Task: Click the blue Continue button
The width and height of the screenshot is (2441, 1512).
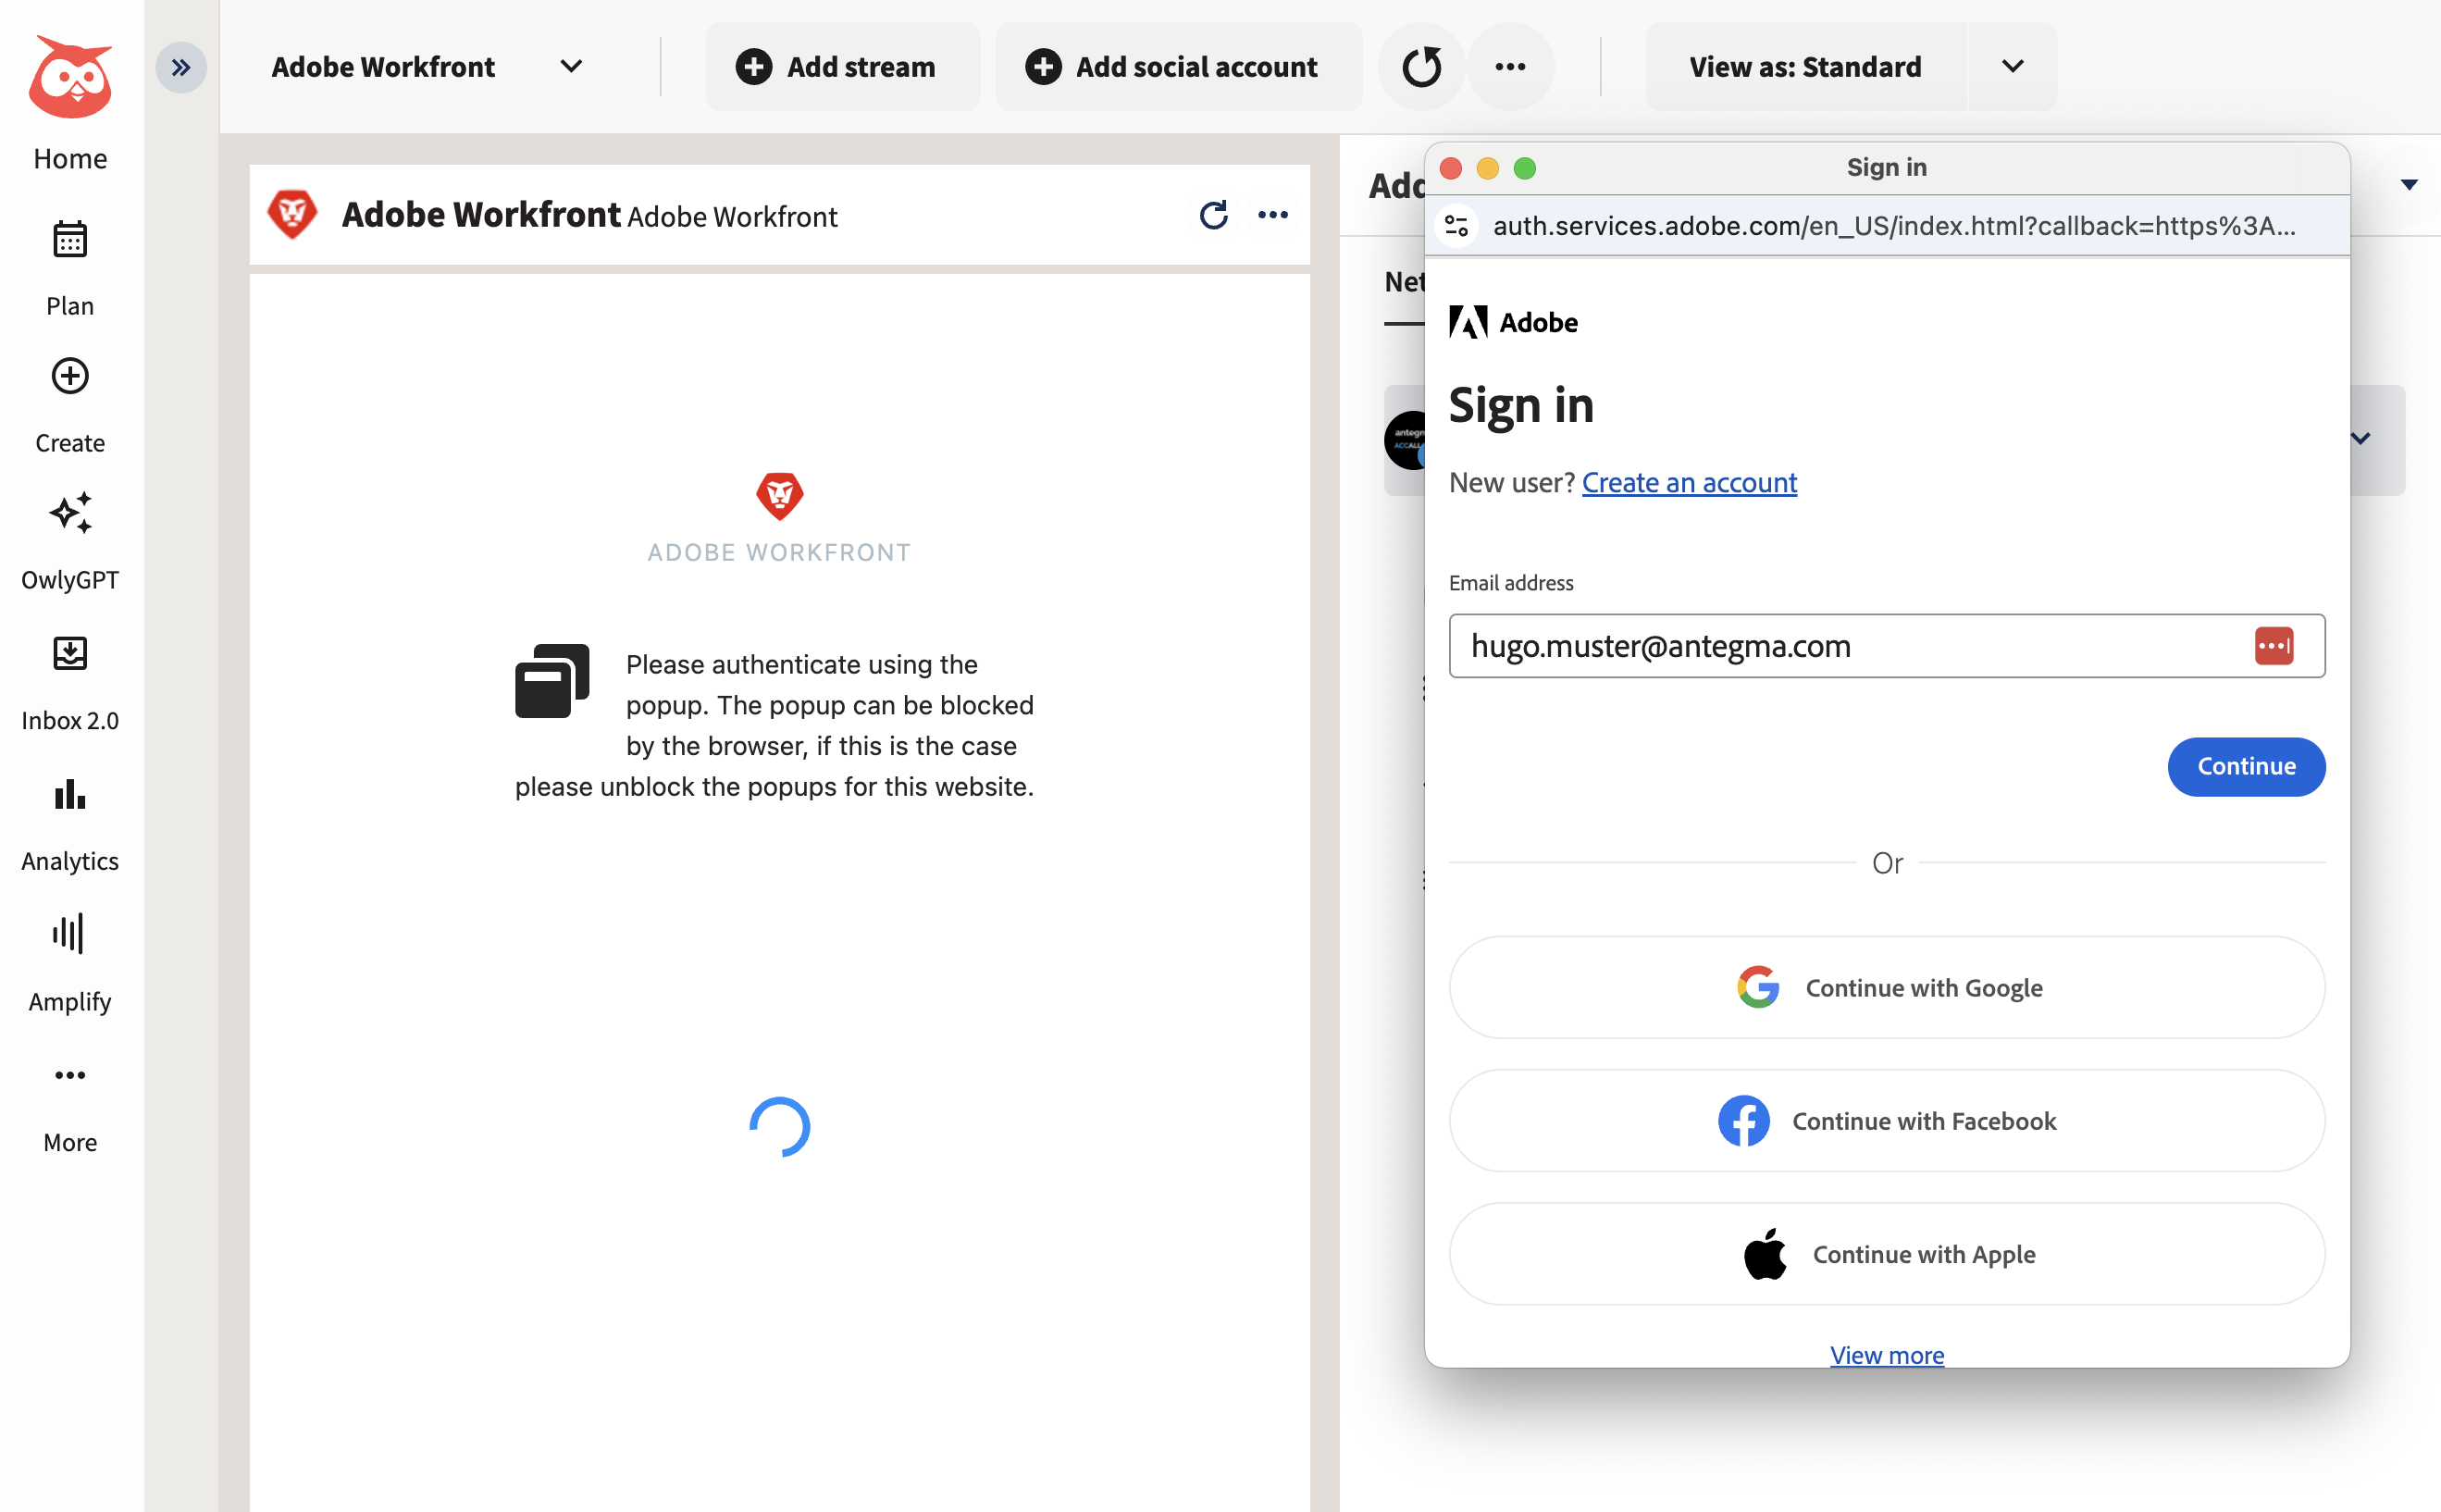Action: point(2246,767)
